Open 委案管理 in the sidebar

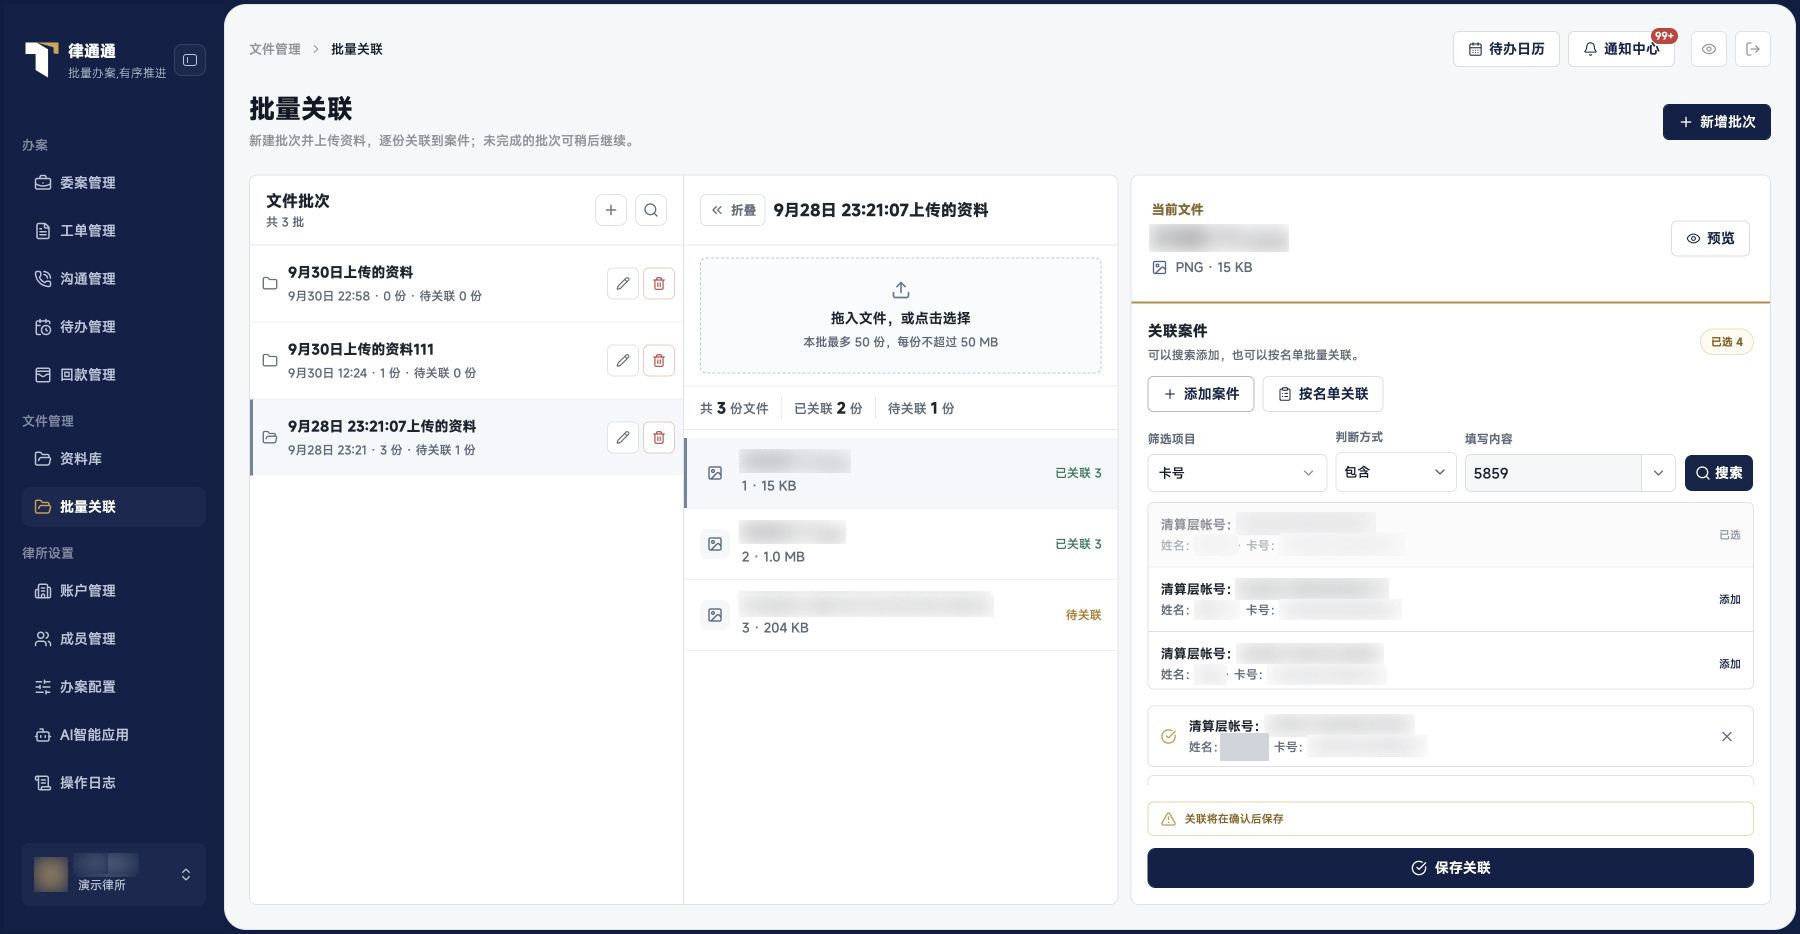pyautogui.click(x=114, y=183)
